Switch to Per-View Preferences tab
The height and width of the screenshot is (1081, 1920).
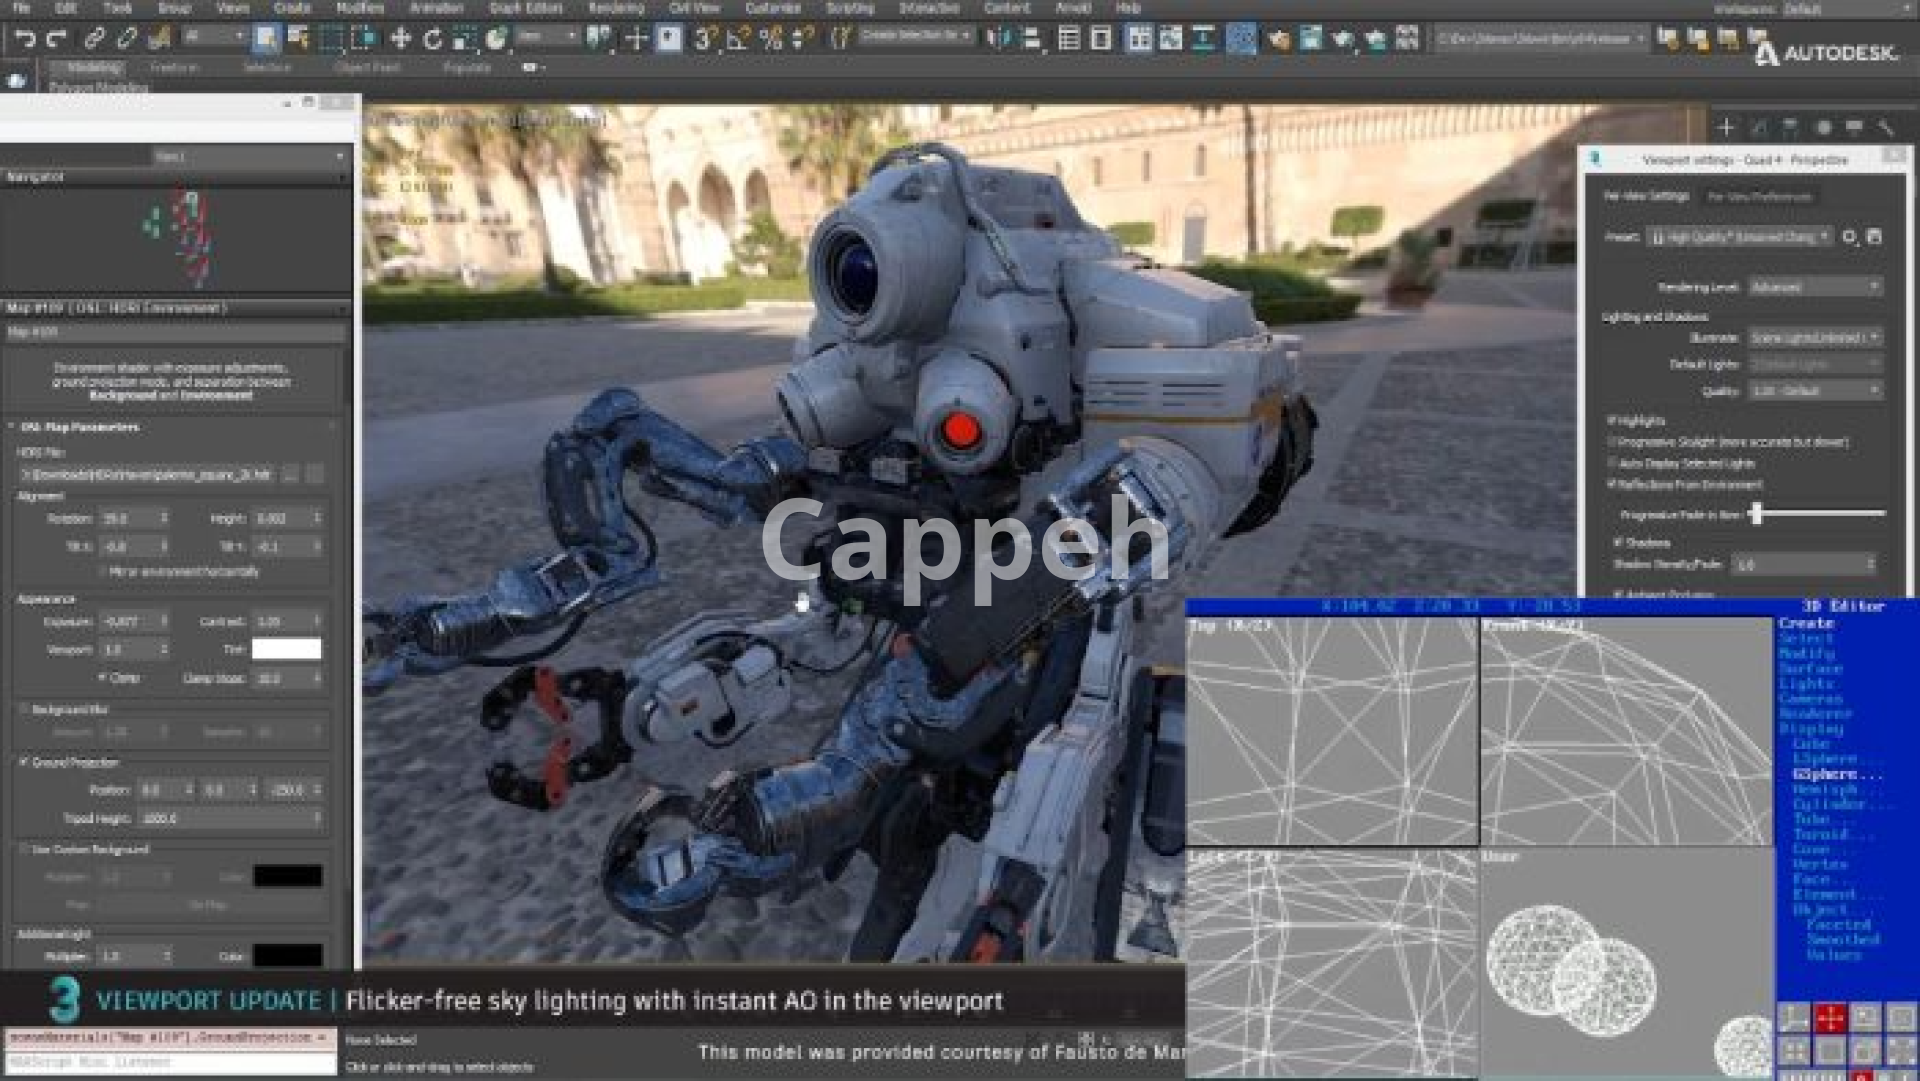coord(1759,197)
